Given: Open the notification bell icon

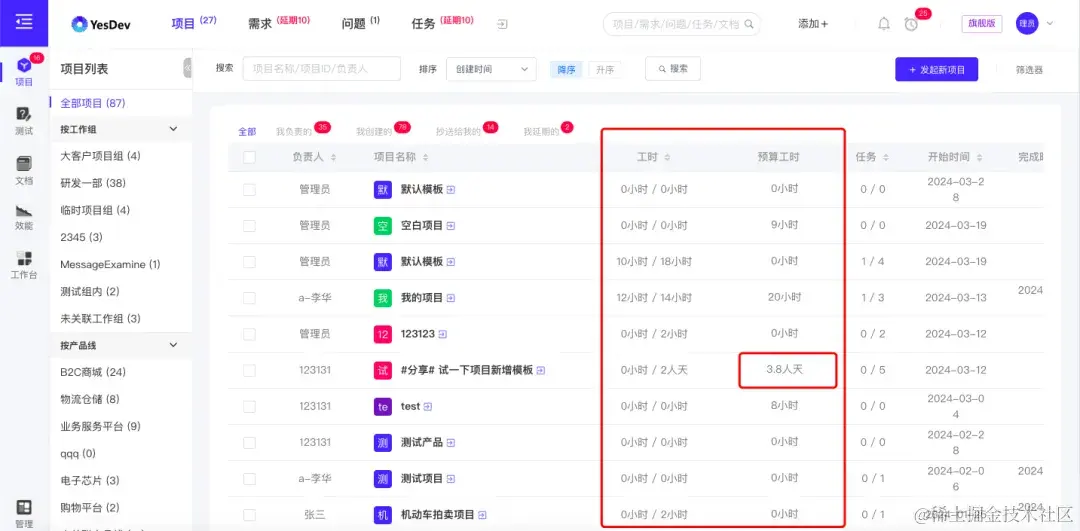Looking at the screenshot, I should coord(884,24).
